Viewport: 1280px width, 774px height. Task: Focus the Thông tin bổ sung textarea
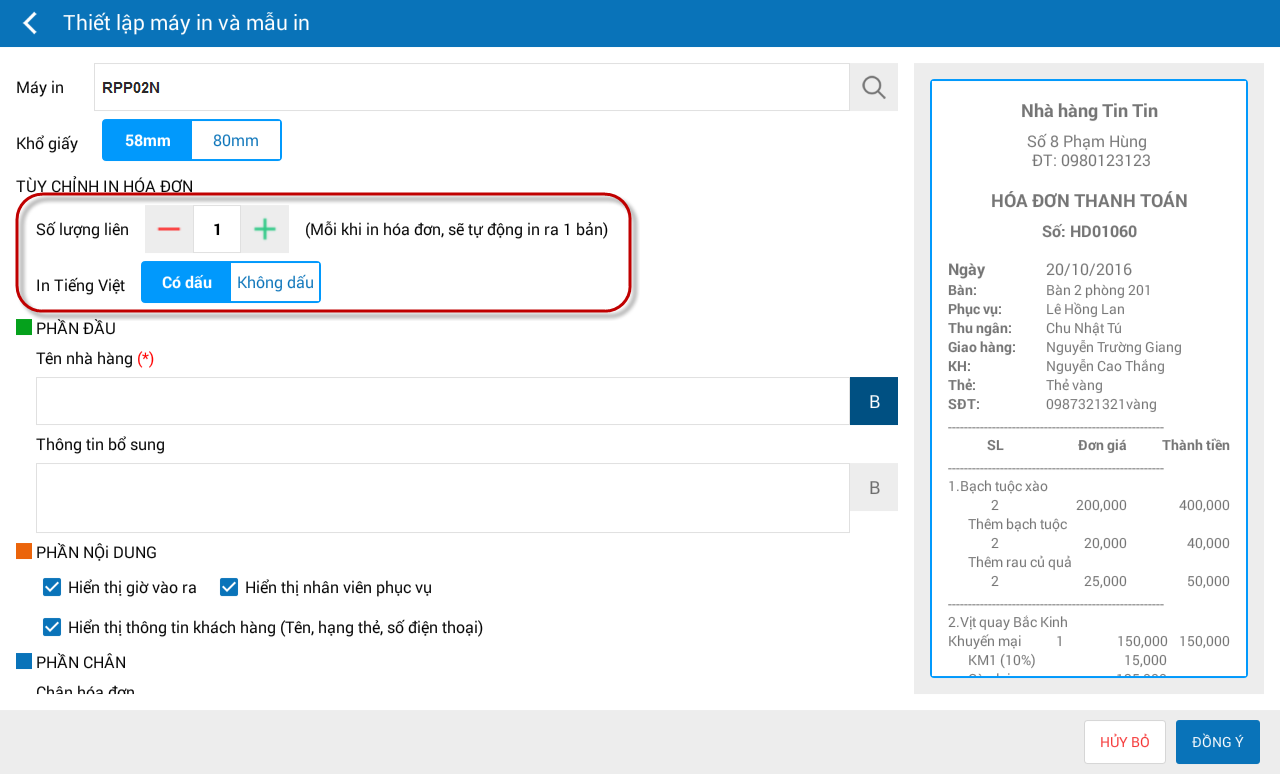pyautogui.click(x=443, y=498)
